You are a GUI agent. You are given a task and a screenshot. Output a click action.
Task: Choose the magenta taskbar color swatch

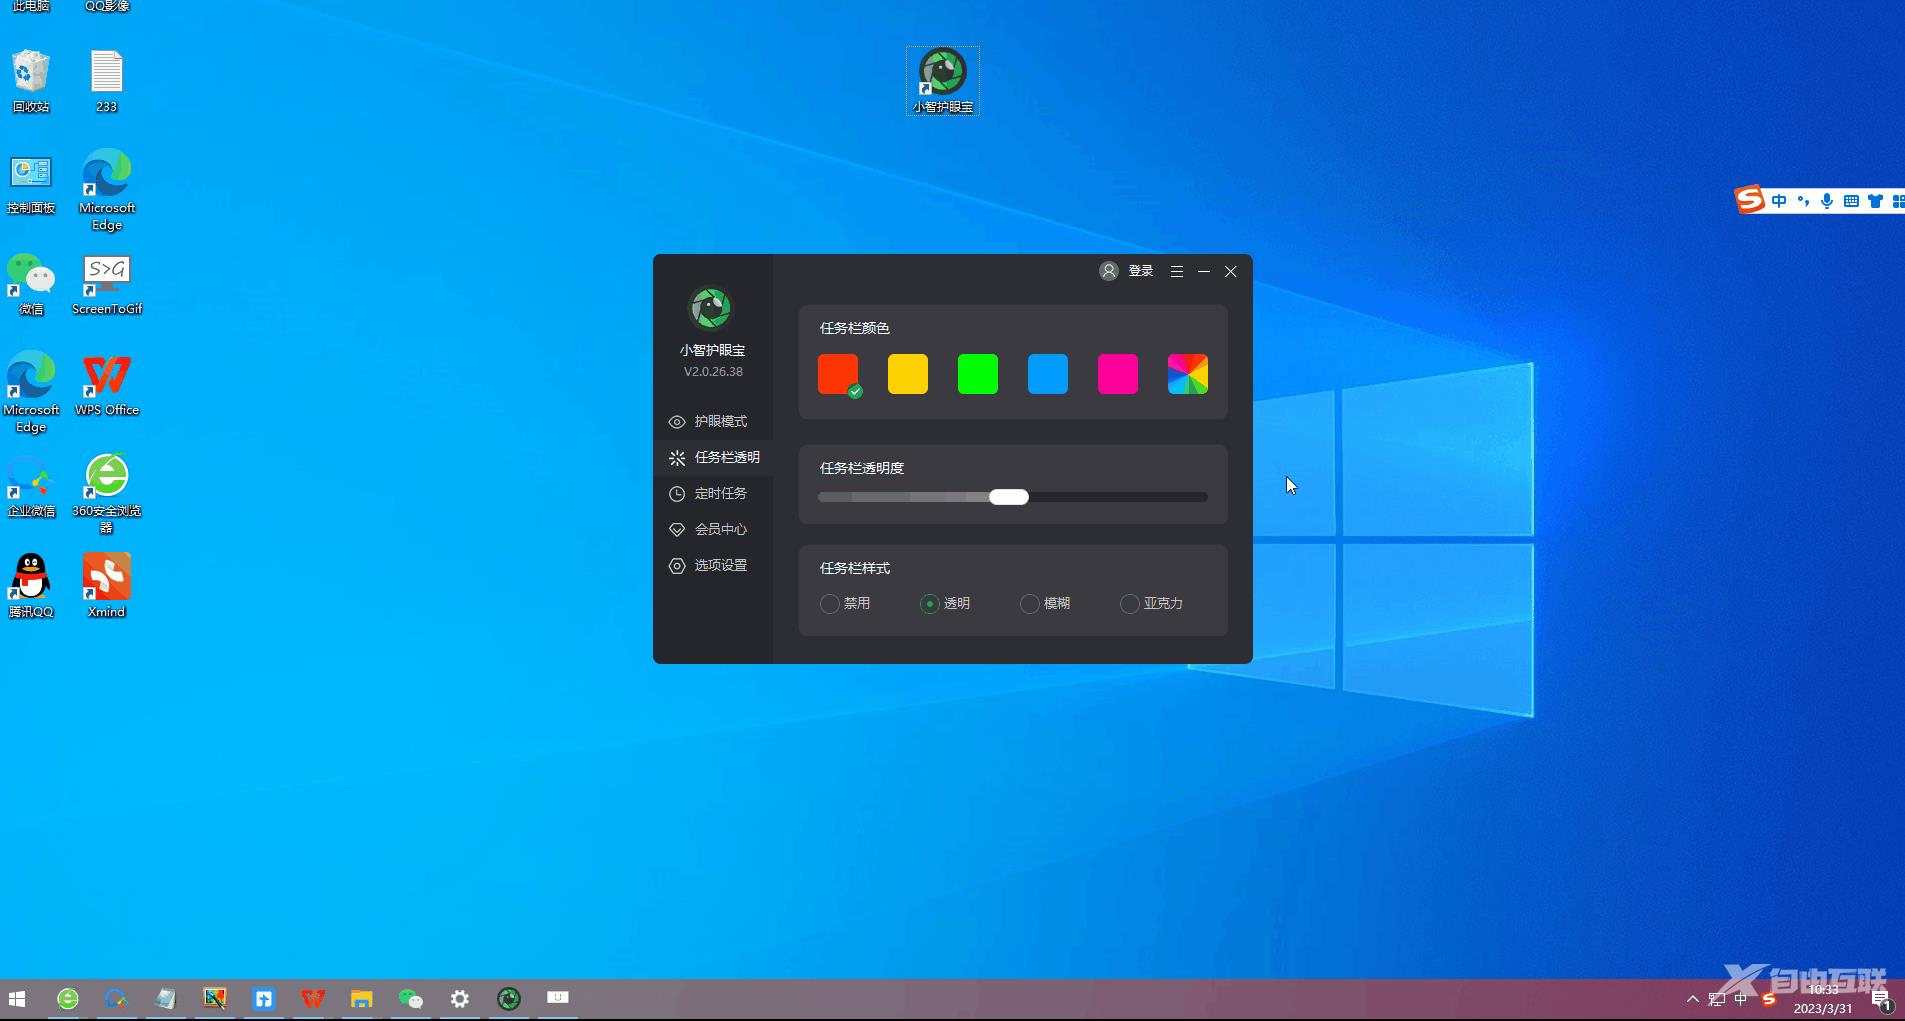pos(1118,374)
